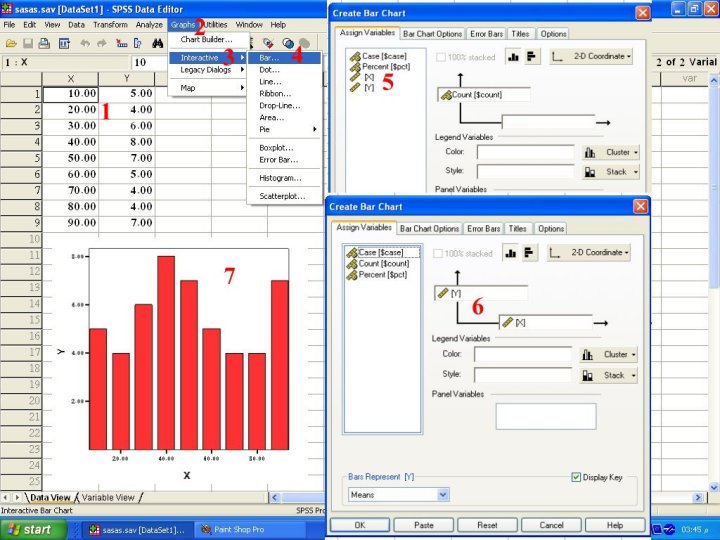Click the Variables info toolbar icon

pos(138,44)
